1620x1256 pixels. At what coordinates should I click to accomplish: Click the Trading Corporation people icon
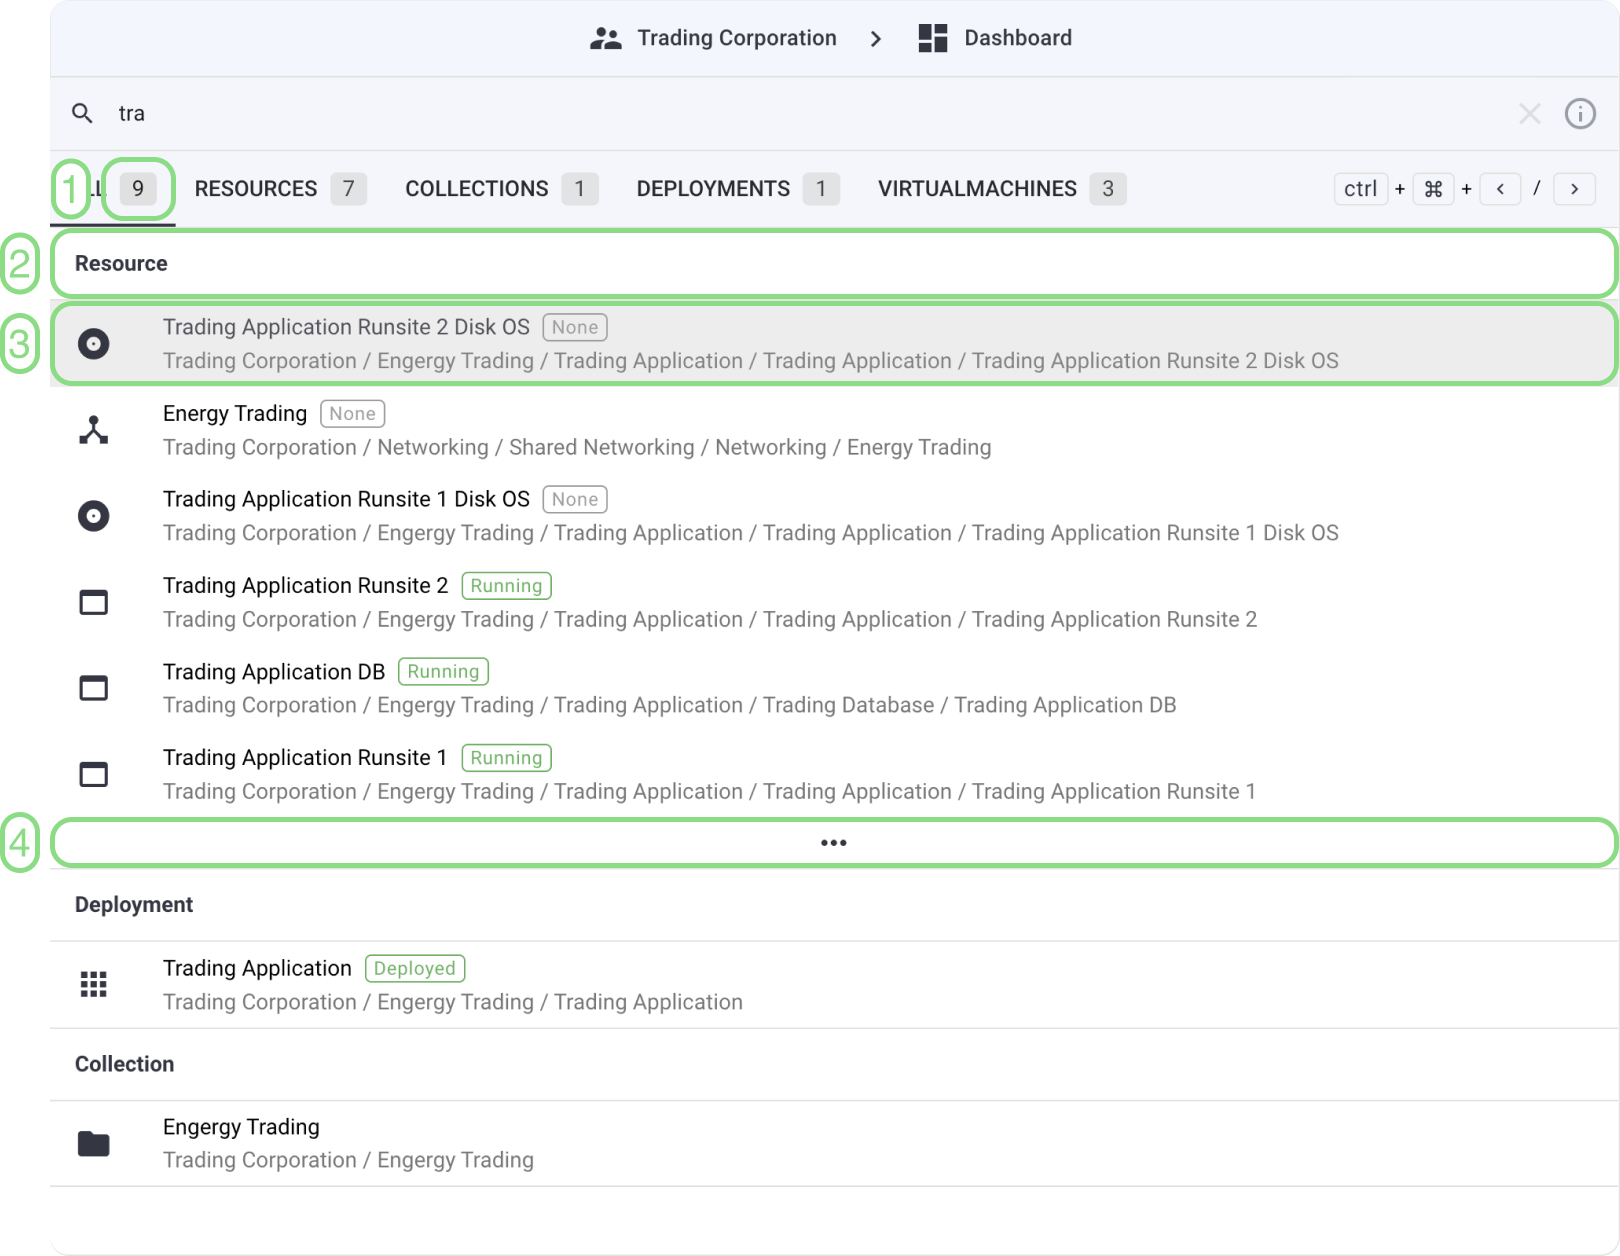pyautogui.click(x=605, y=38)
